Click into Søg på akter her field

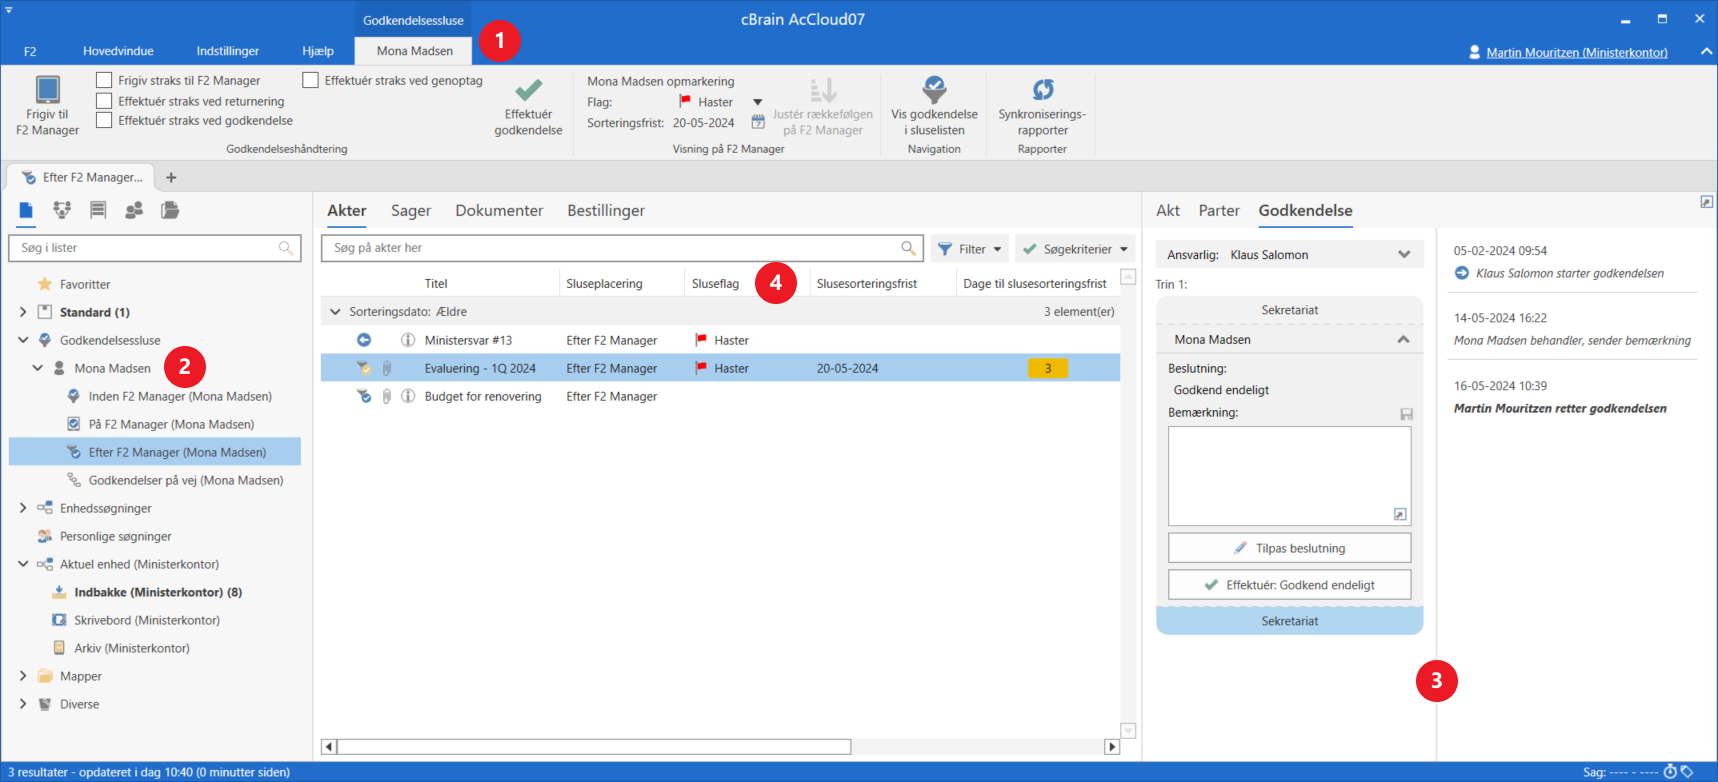(x=623, y=248)
